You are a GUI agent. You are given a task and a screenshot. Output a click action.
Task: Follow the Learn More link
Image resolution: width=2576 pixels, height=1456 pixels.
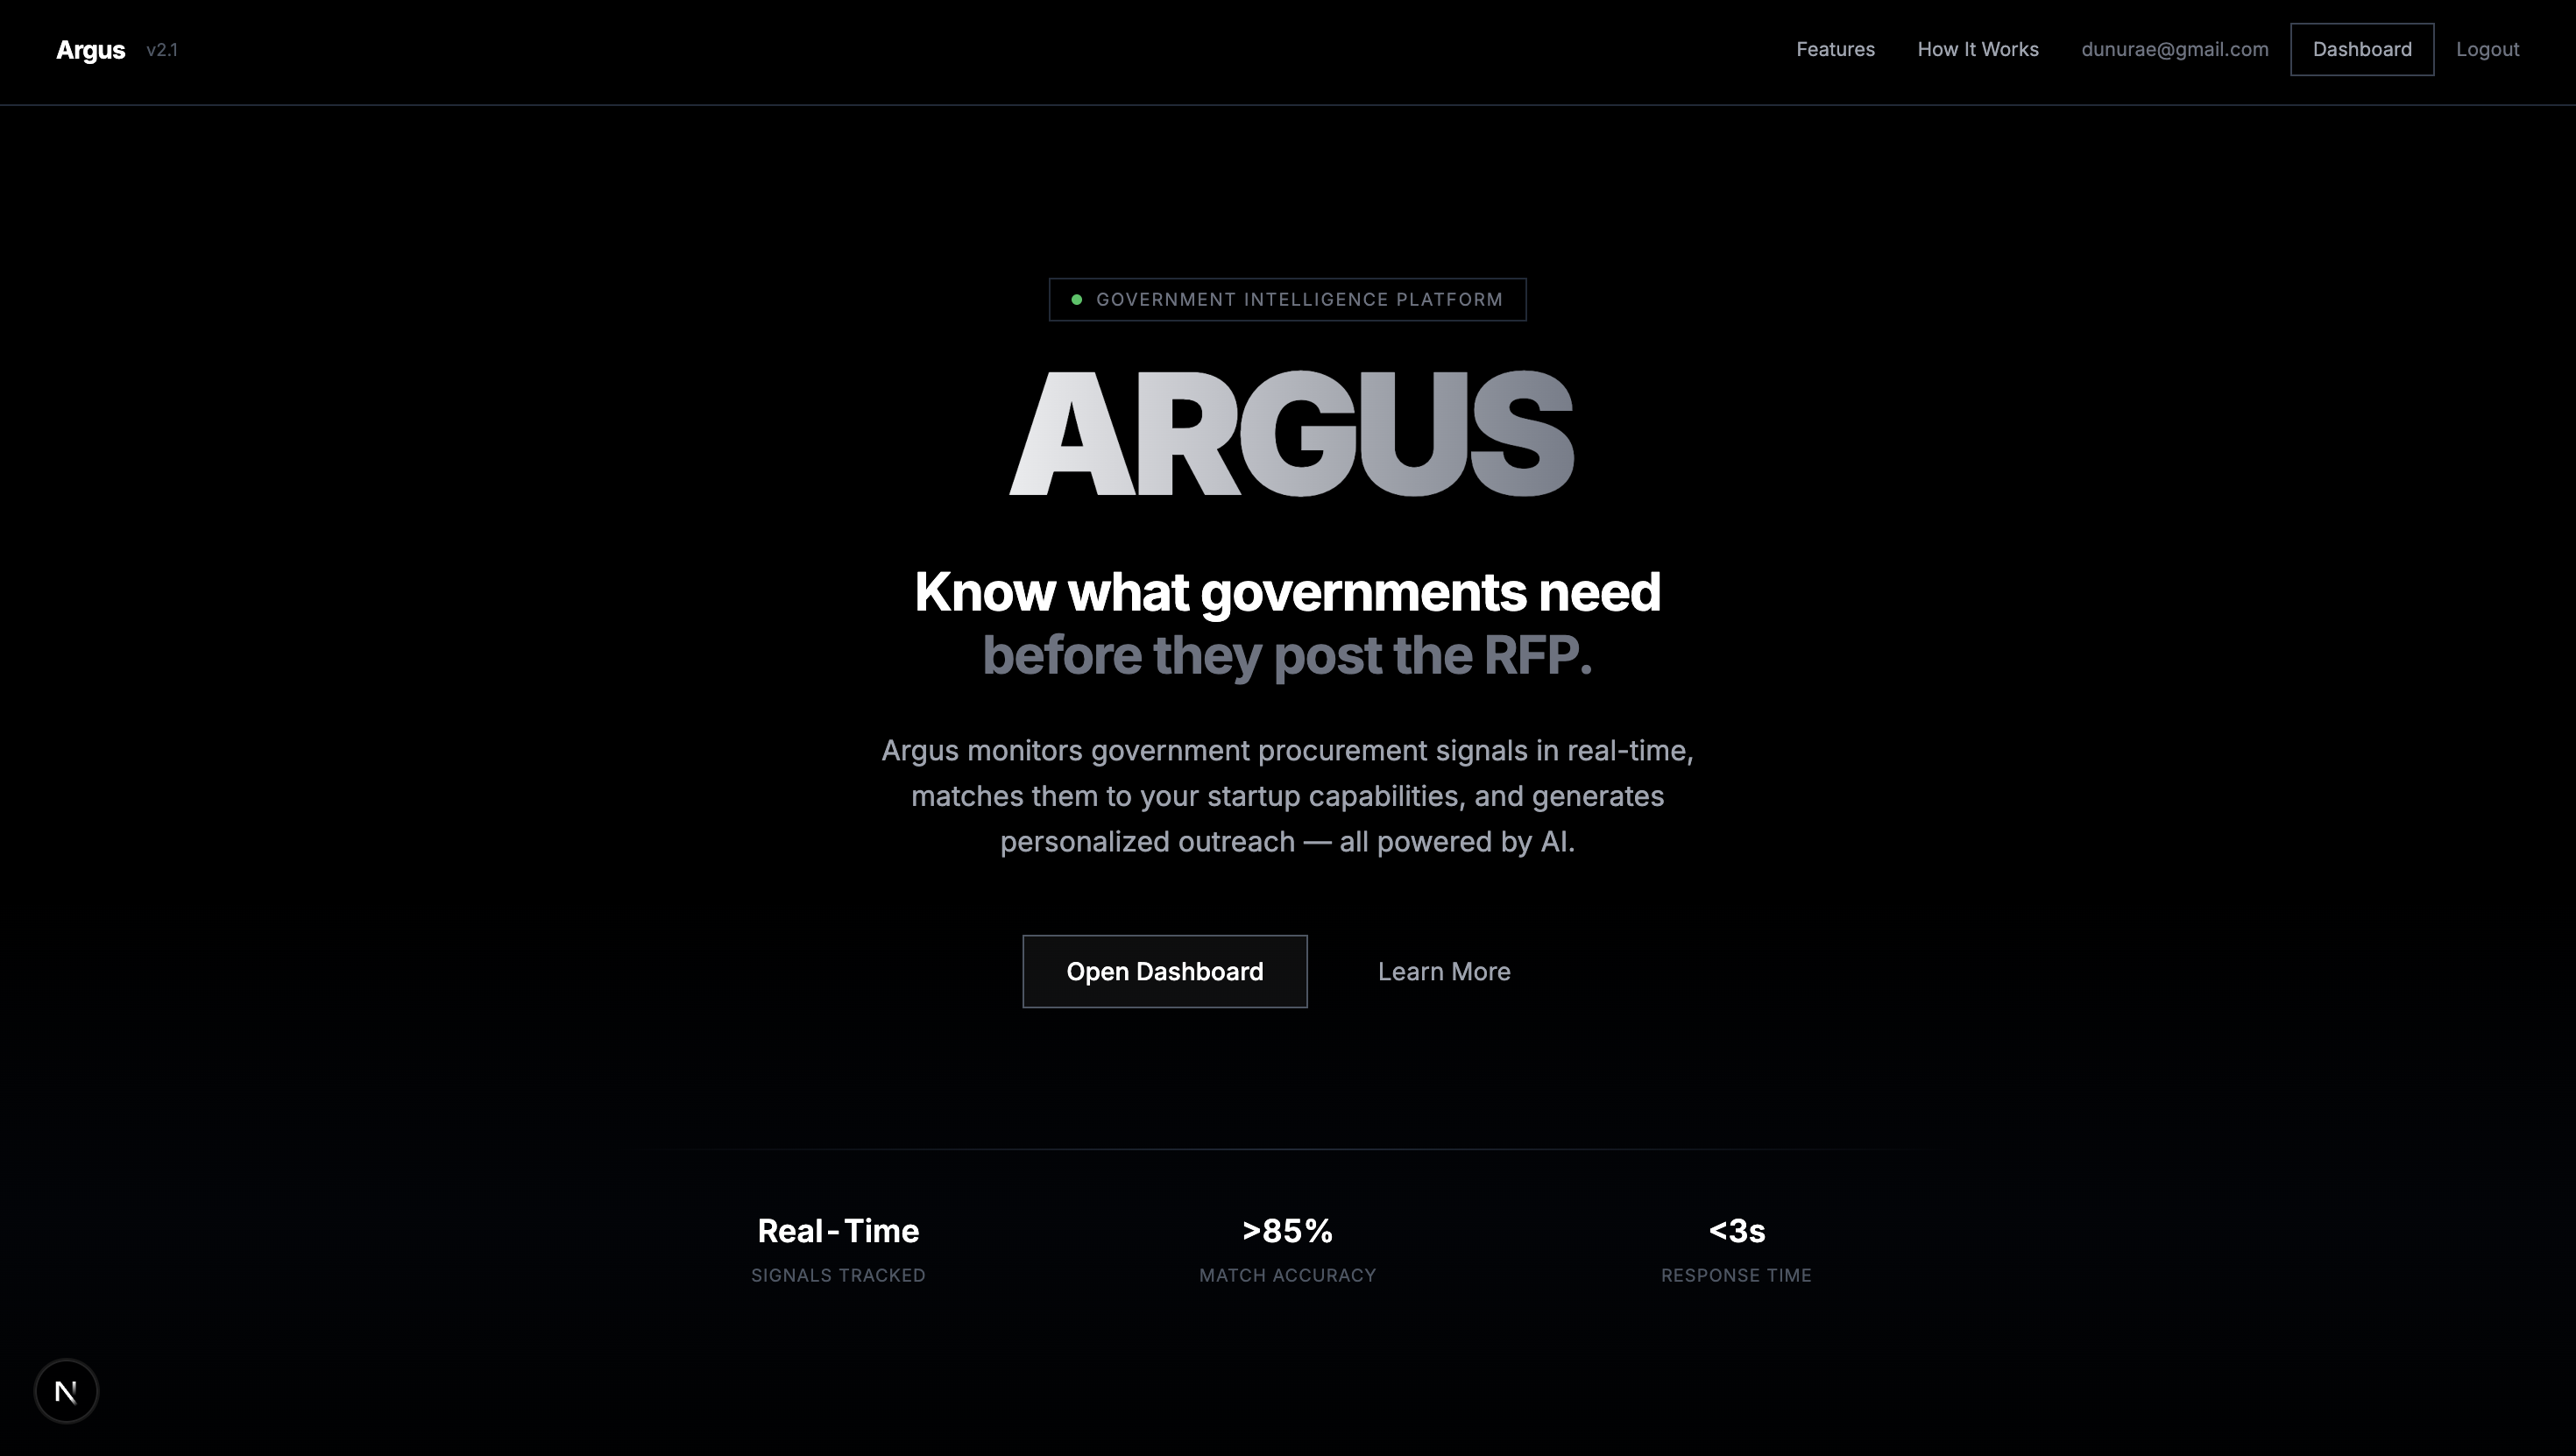1443,971
